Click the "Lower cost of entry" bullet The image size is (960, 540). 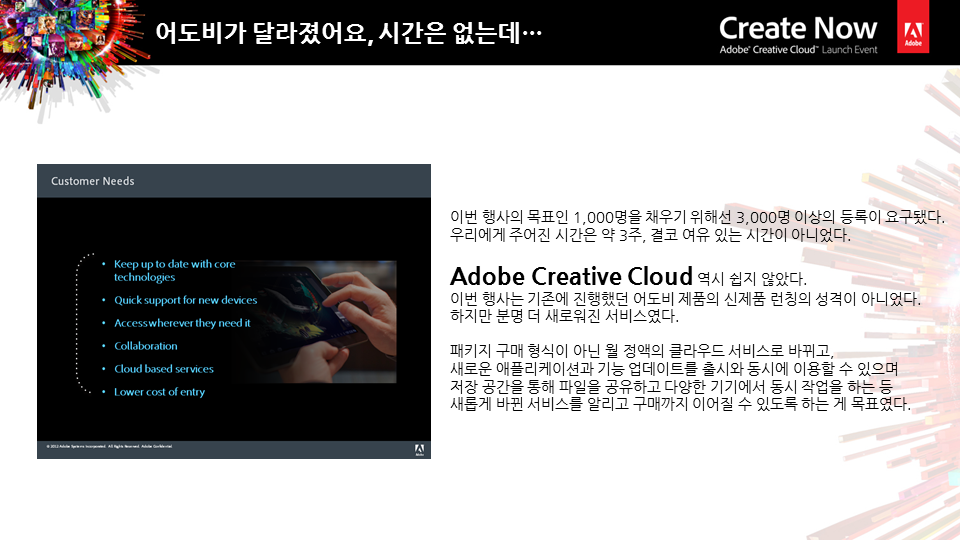tap(159, 392)
